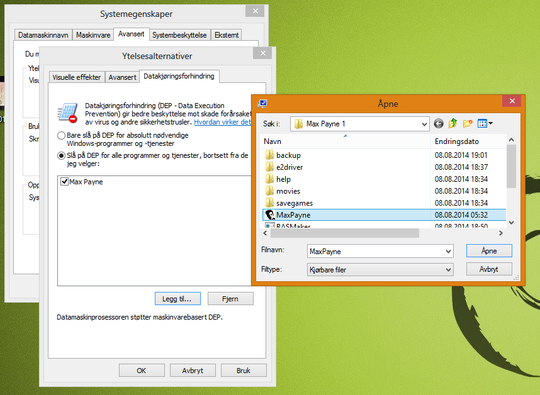Uncheck the Max Payne checkbox in DEP list
Screen dimensions: 540x395
pos(64,181)
